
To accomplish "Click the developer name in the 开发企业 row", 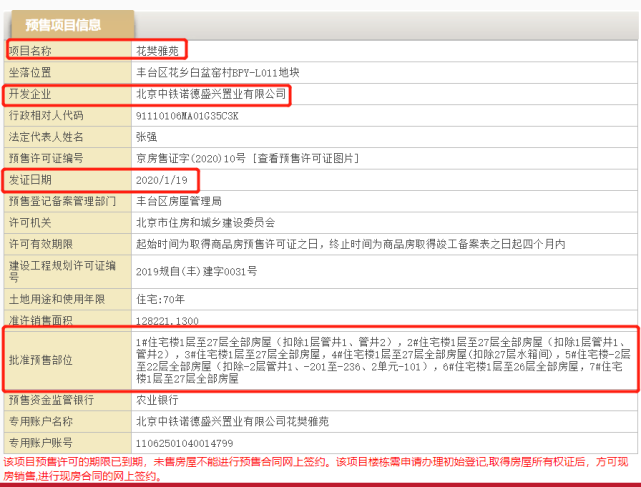I will tap(210, 94).
